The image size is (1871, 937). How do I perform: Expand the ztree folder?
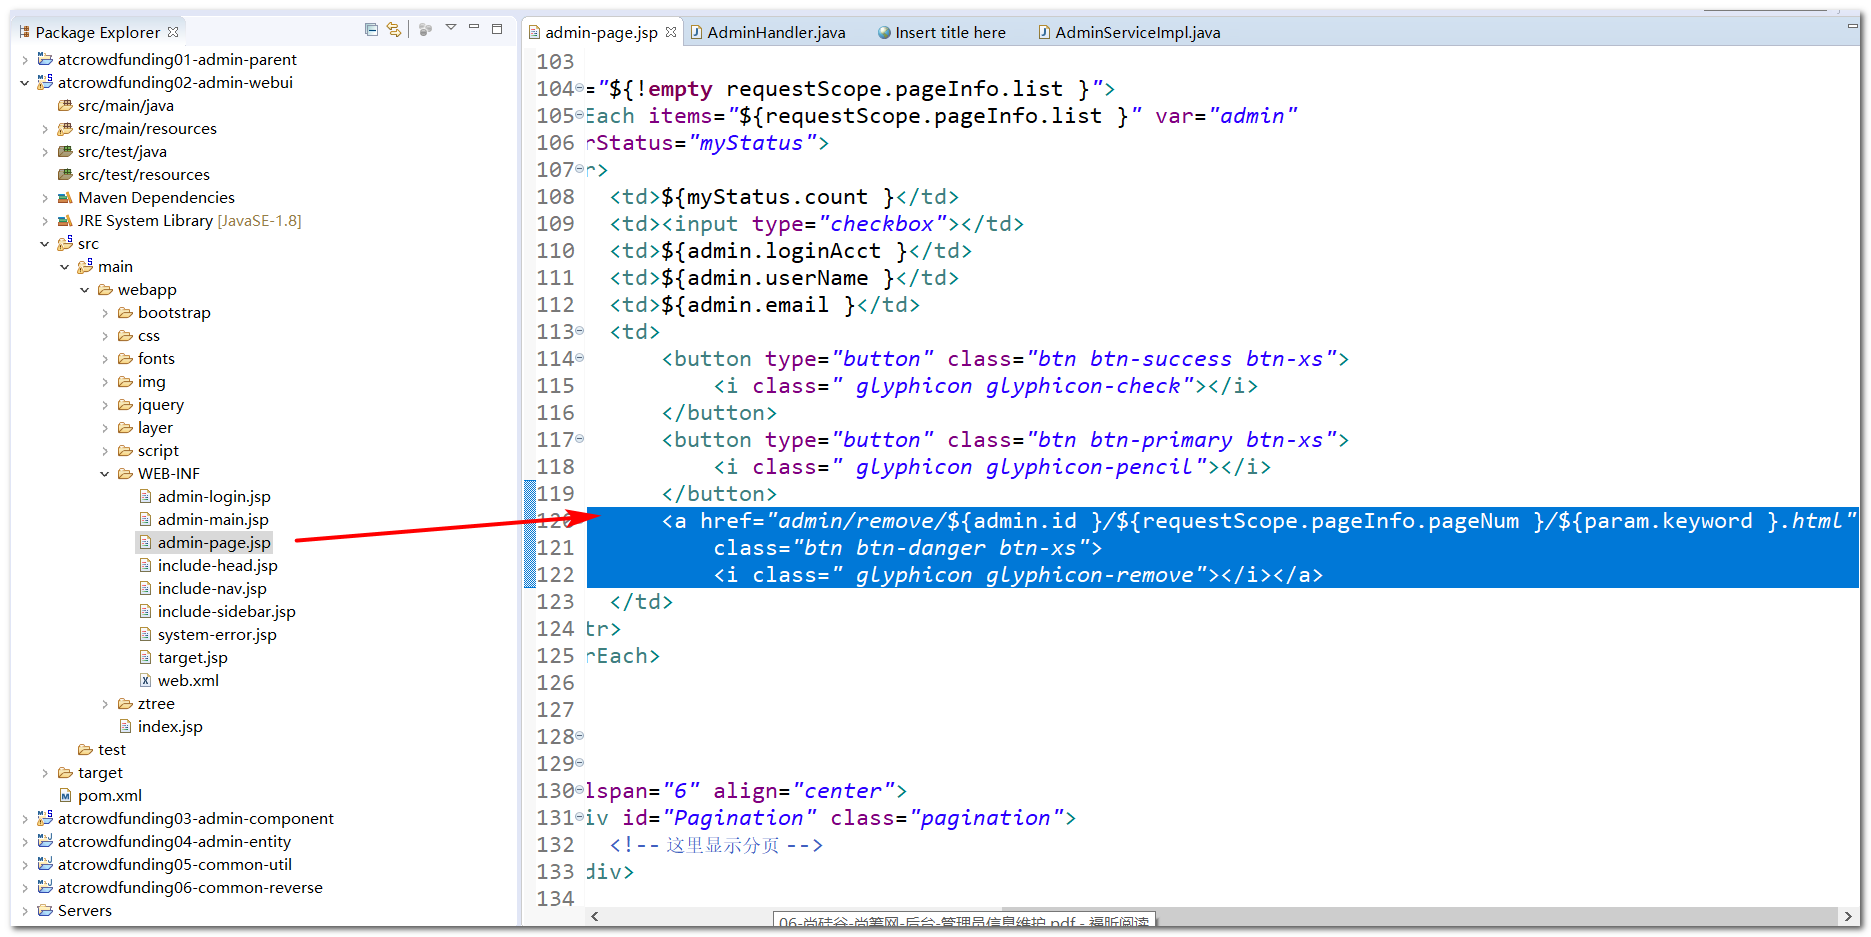(x=105, y=704)
